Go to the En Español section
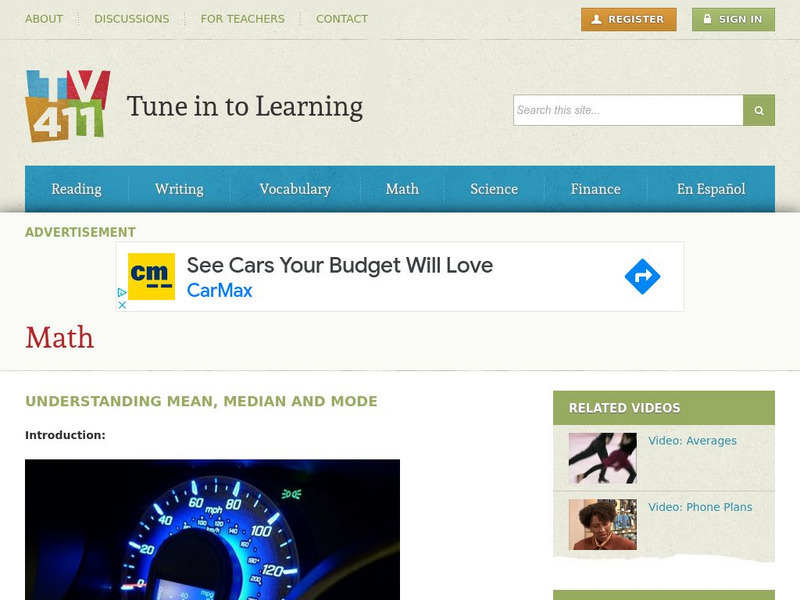 pyautogui.click(x=711, y=189)
